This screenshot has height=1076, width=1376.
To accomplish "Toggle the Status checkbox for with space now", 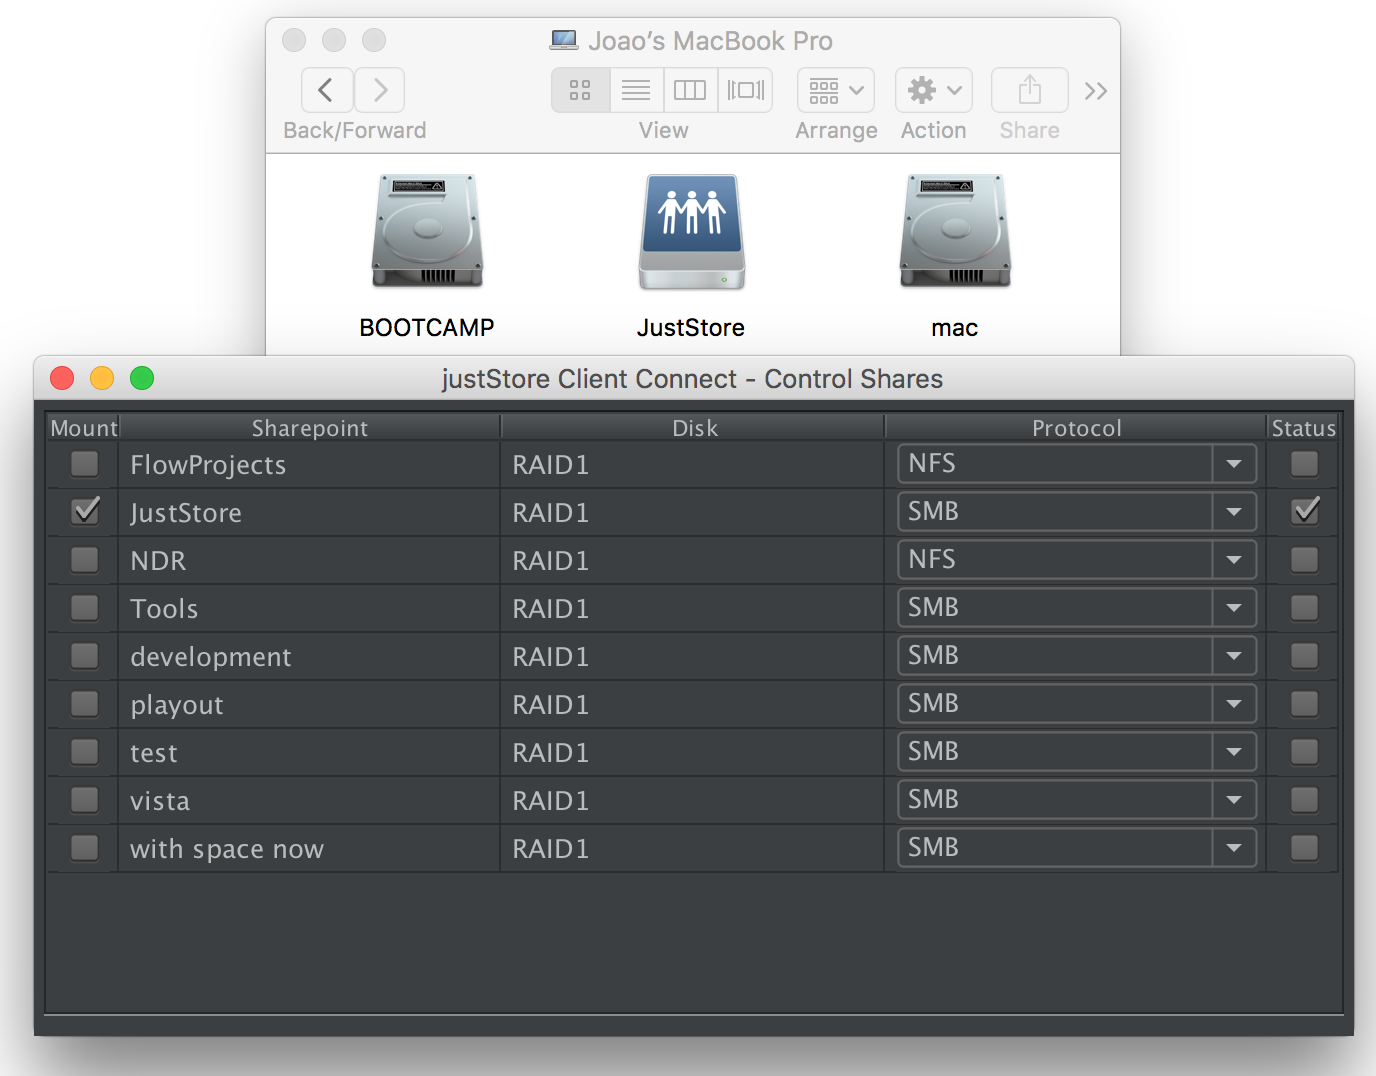I will 1304,848.
